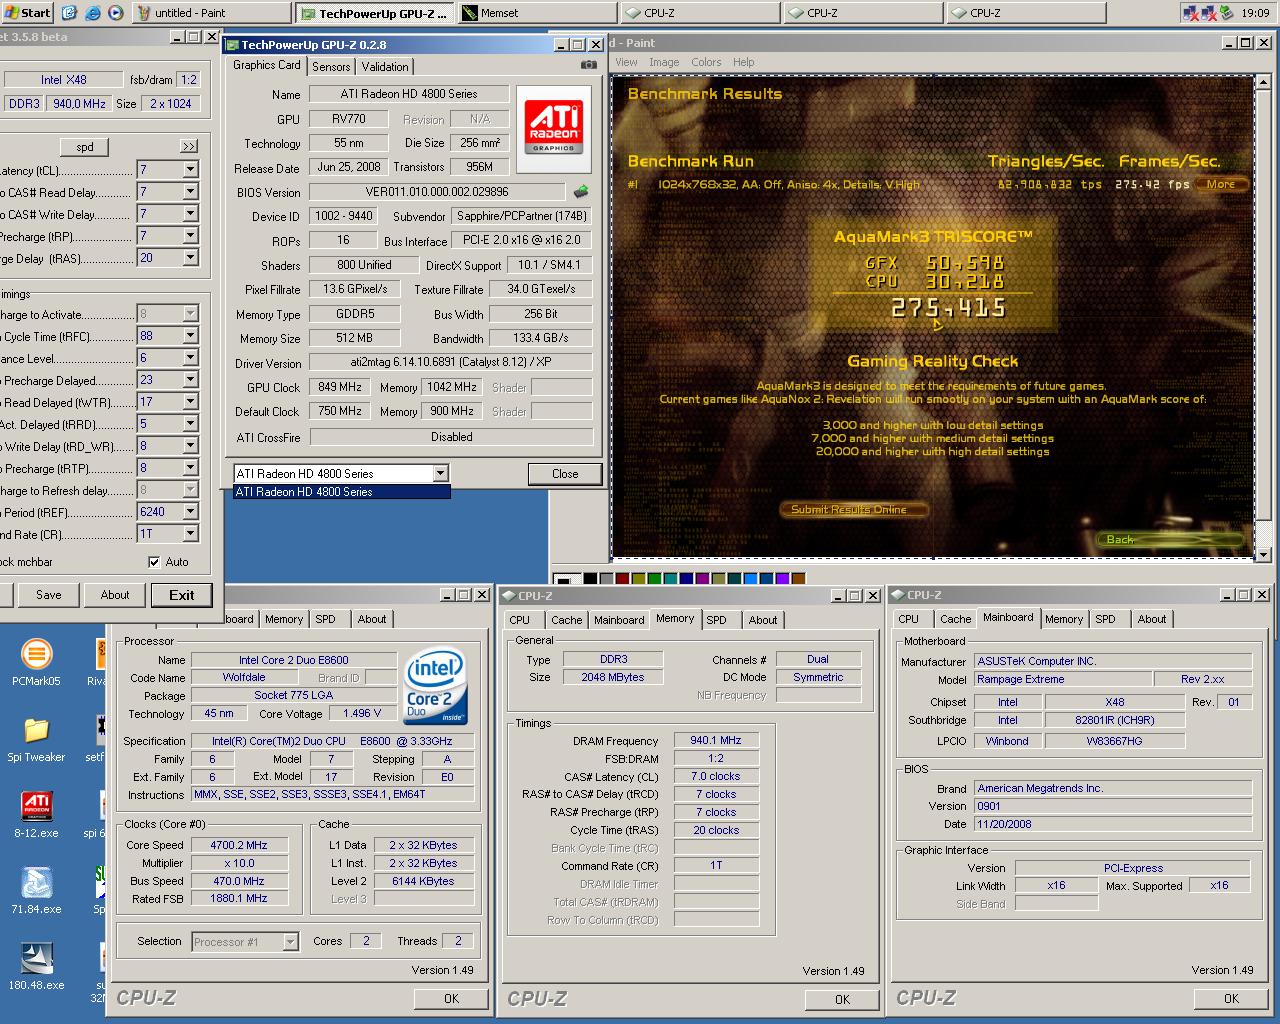Open the Image menu in Paint

tap(664, 62)
